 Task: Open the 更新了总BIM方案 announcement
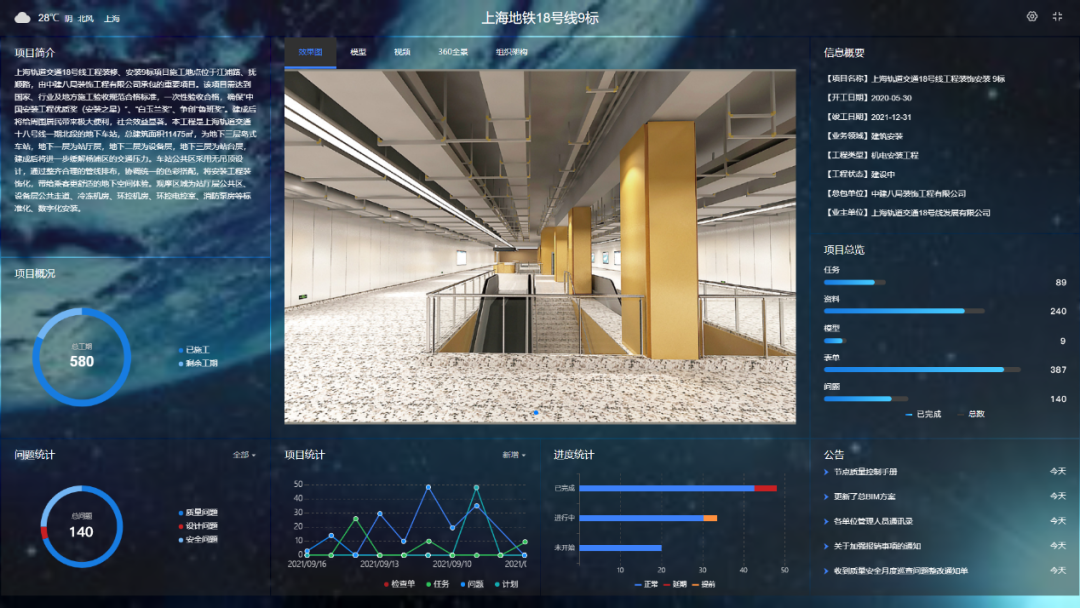click(866, 496)
